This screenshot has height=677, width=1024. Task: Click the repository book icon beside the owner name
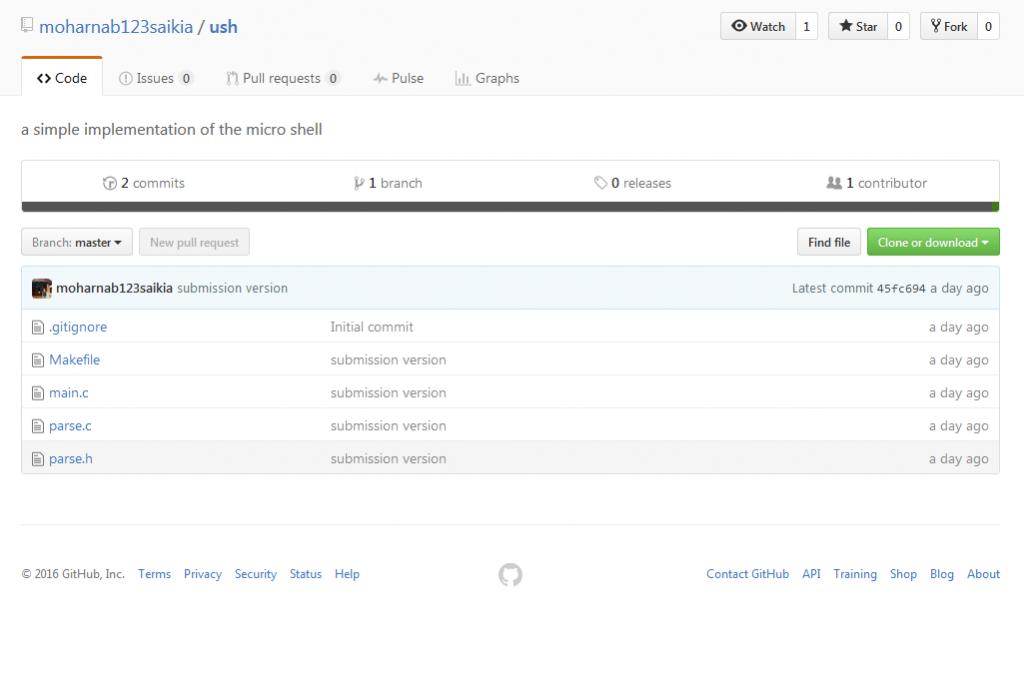[27, 25]
